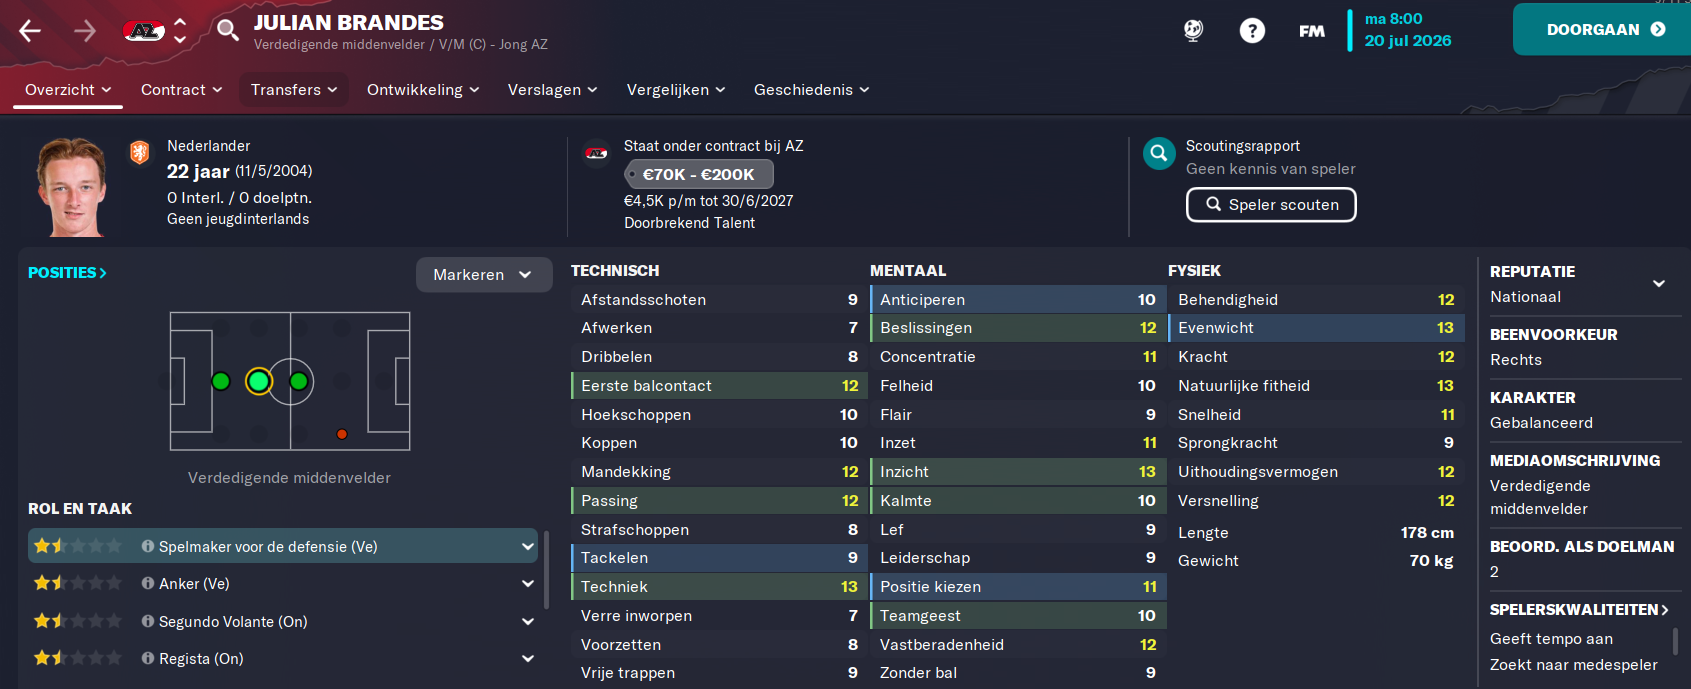Open the Ontwikkeling menu
This screenshot has width=1691, height=689.
[x=423, y=90]
